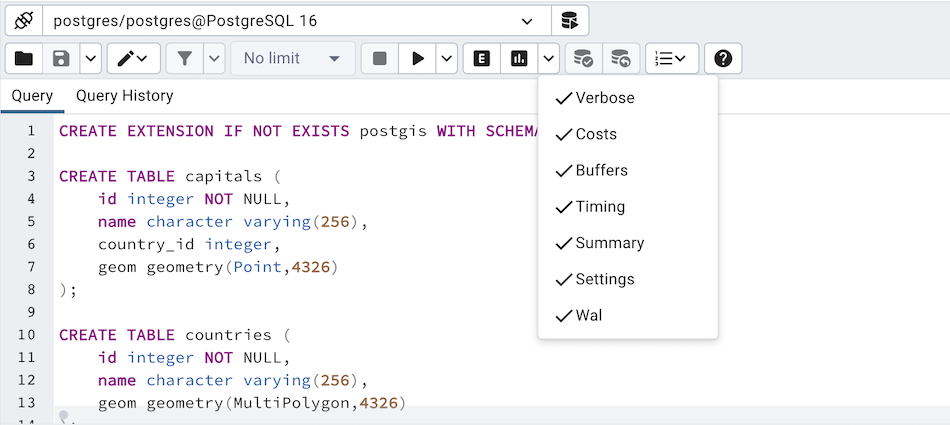Viewport: 950px width, 425px height.
Task: Open the new query tool database icon
Action: pos(570,21)
